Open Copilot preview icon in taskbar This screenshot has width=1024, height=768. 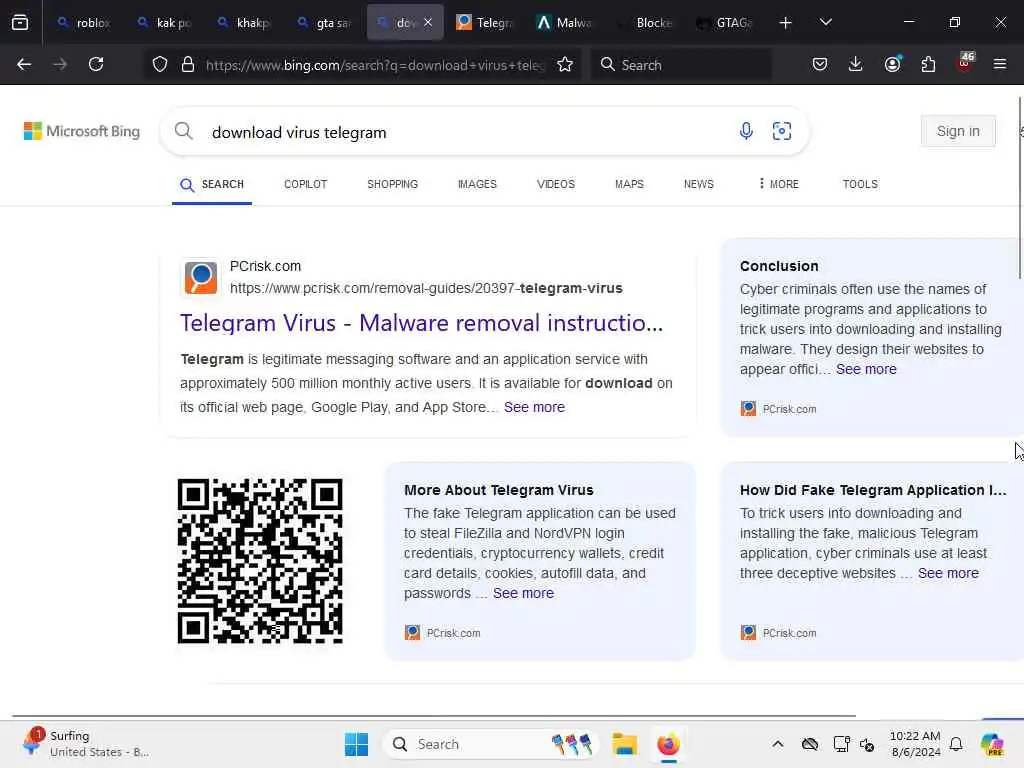[x=992, y=744]
